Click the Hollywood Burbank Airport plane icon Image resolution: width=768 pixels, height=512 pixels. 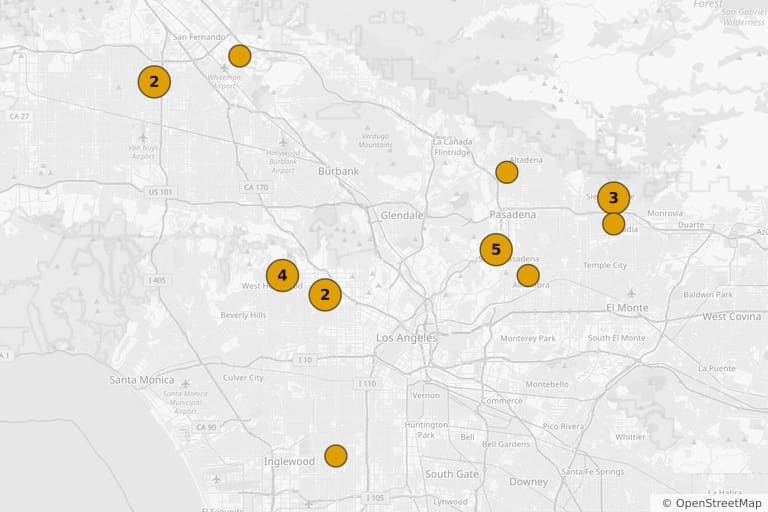(x=283, y=142)
